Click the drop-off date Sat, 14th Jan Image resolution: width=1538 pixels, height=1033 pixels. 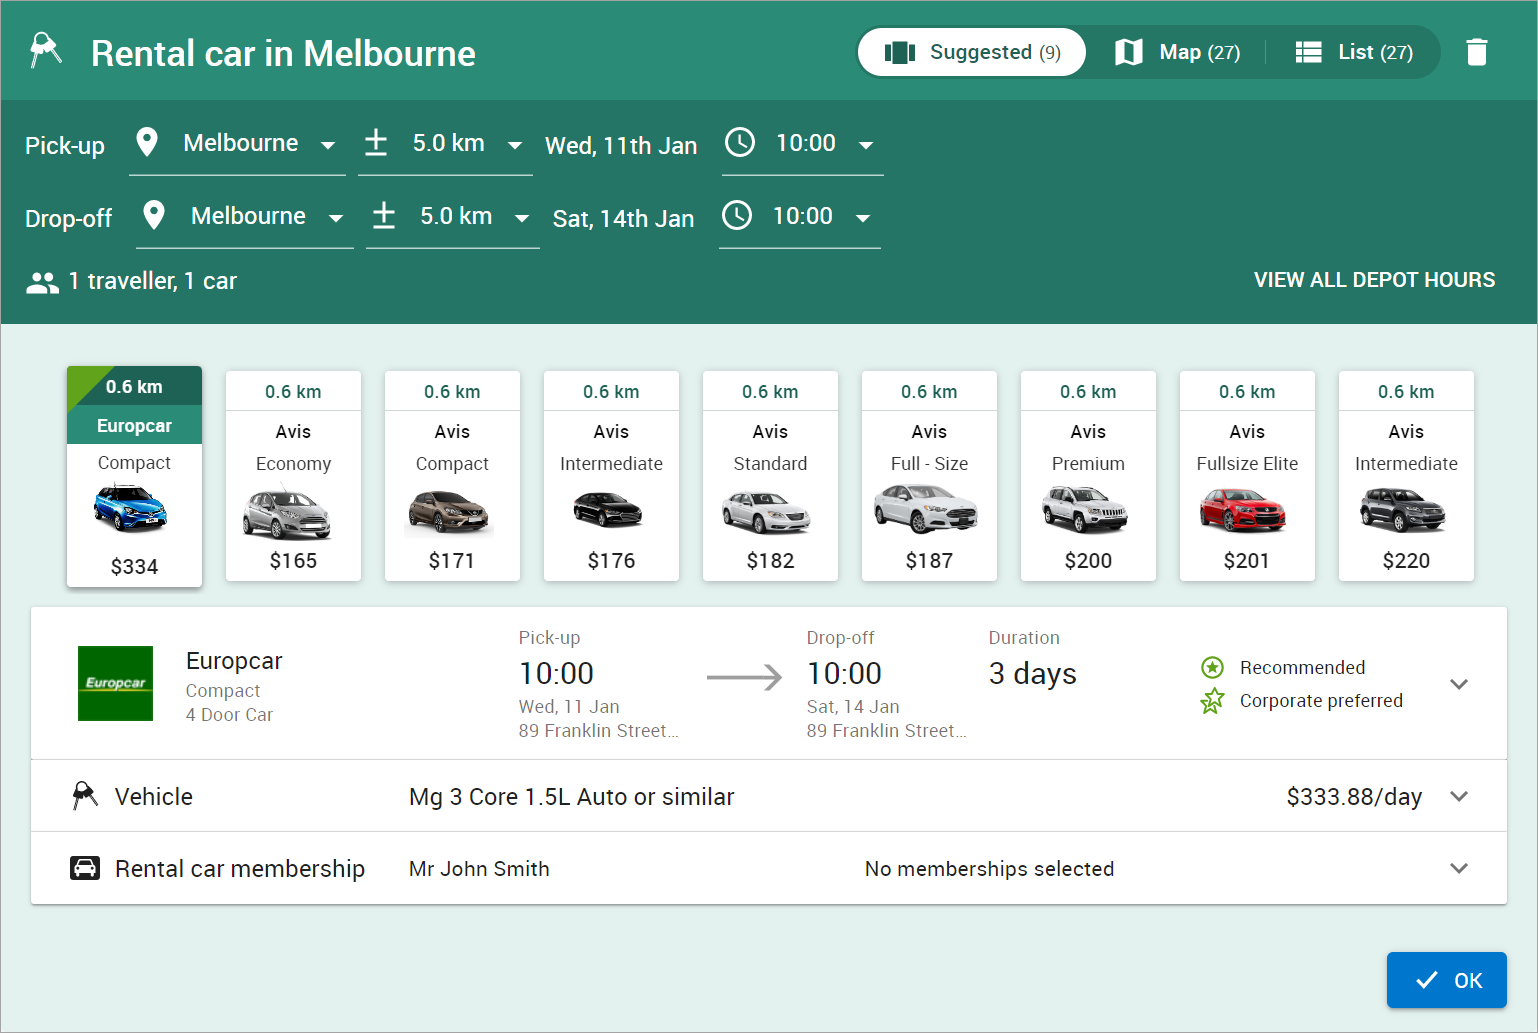pyautogui.click(x=623, y=219)
